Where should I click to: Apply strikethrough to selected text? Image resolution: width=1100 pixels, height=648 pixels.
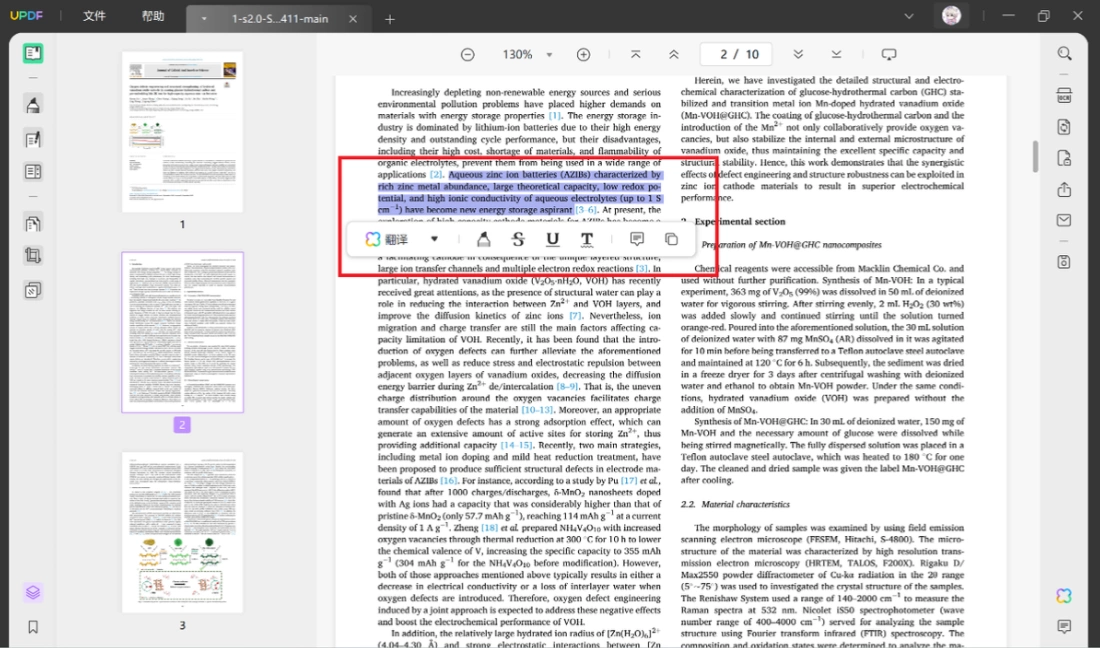(518, 239)
